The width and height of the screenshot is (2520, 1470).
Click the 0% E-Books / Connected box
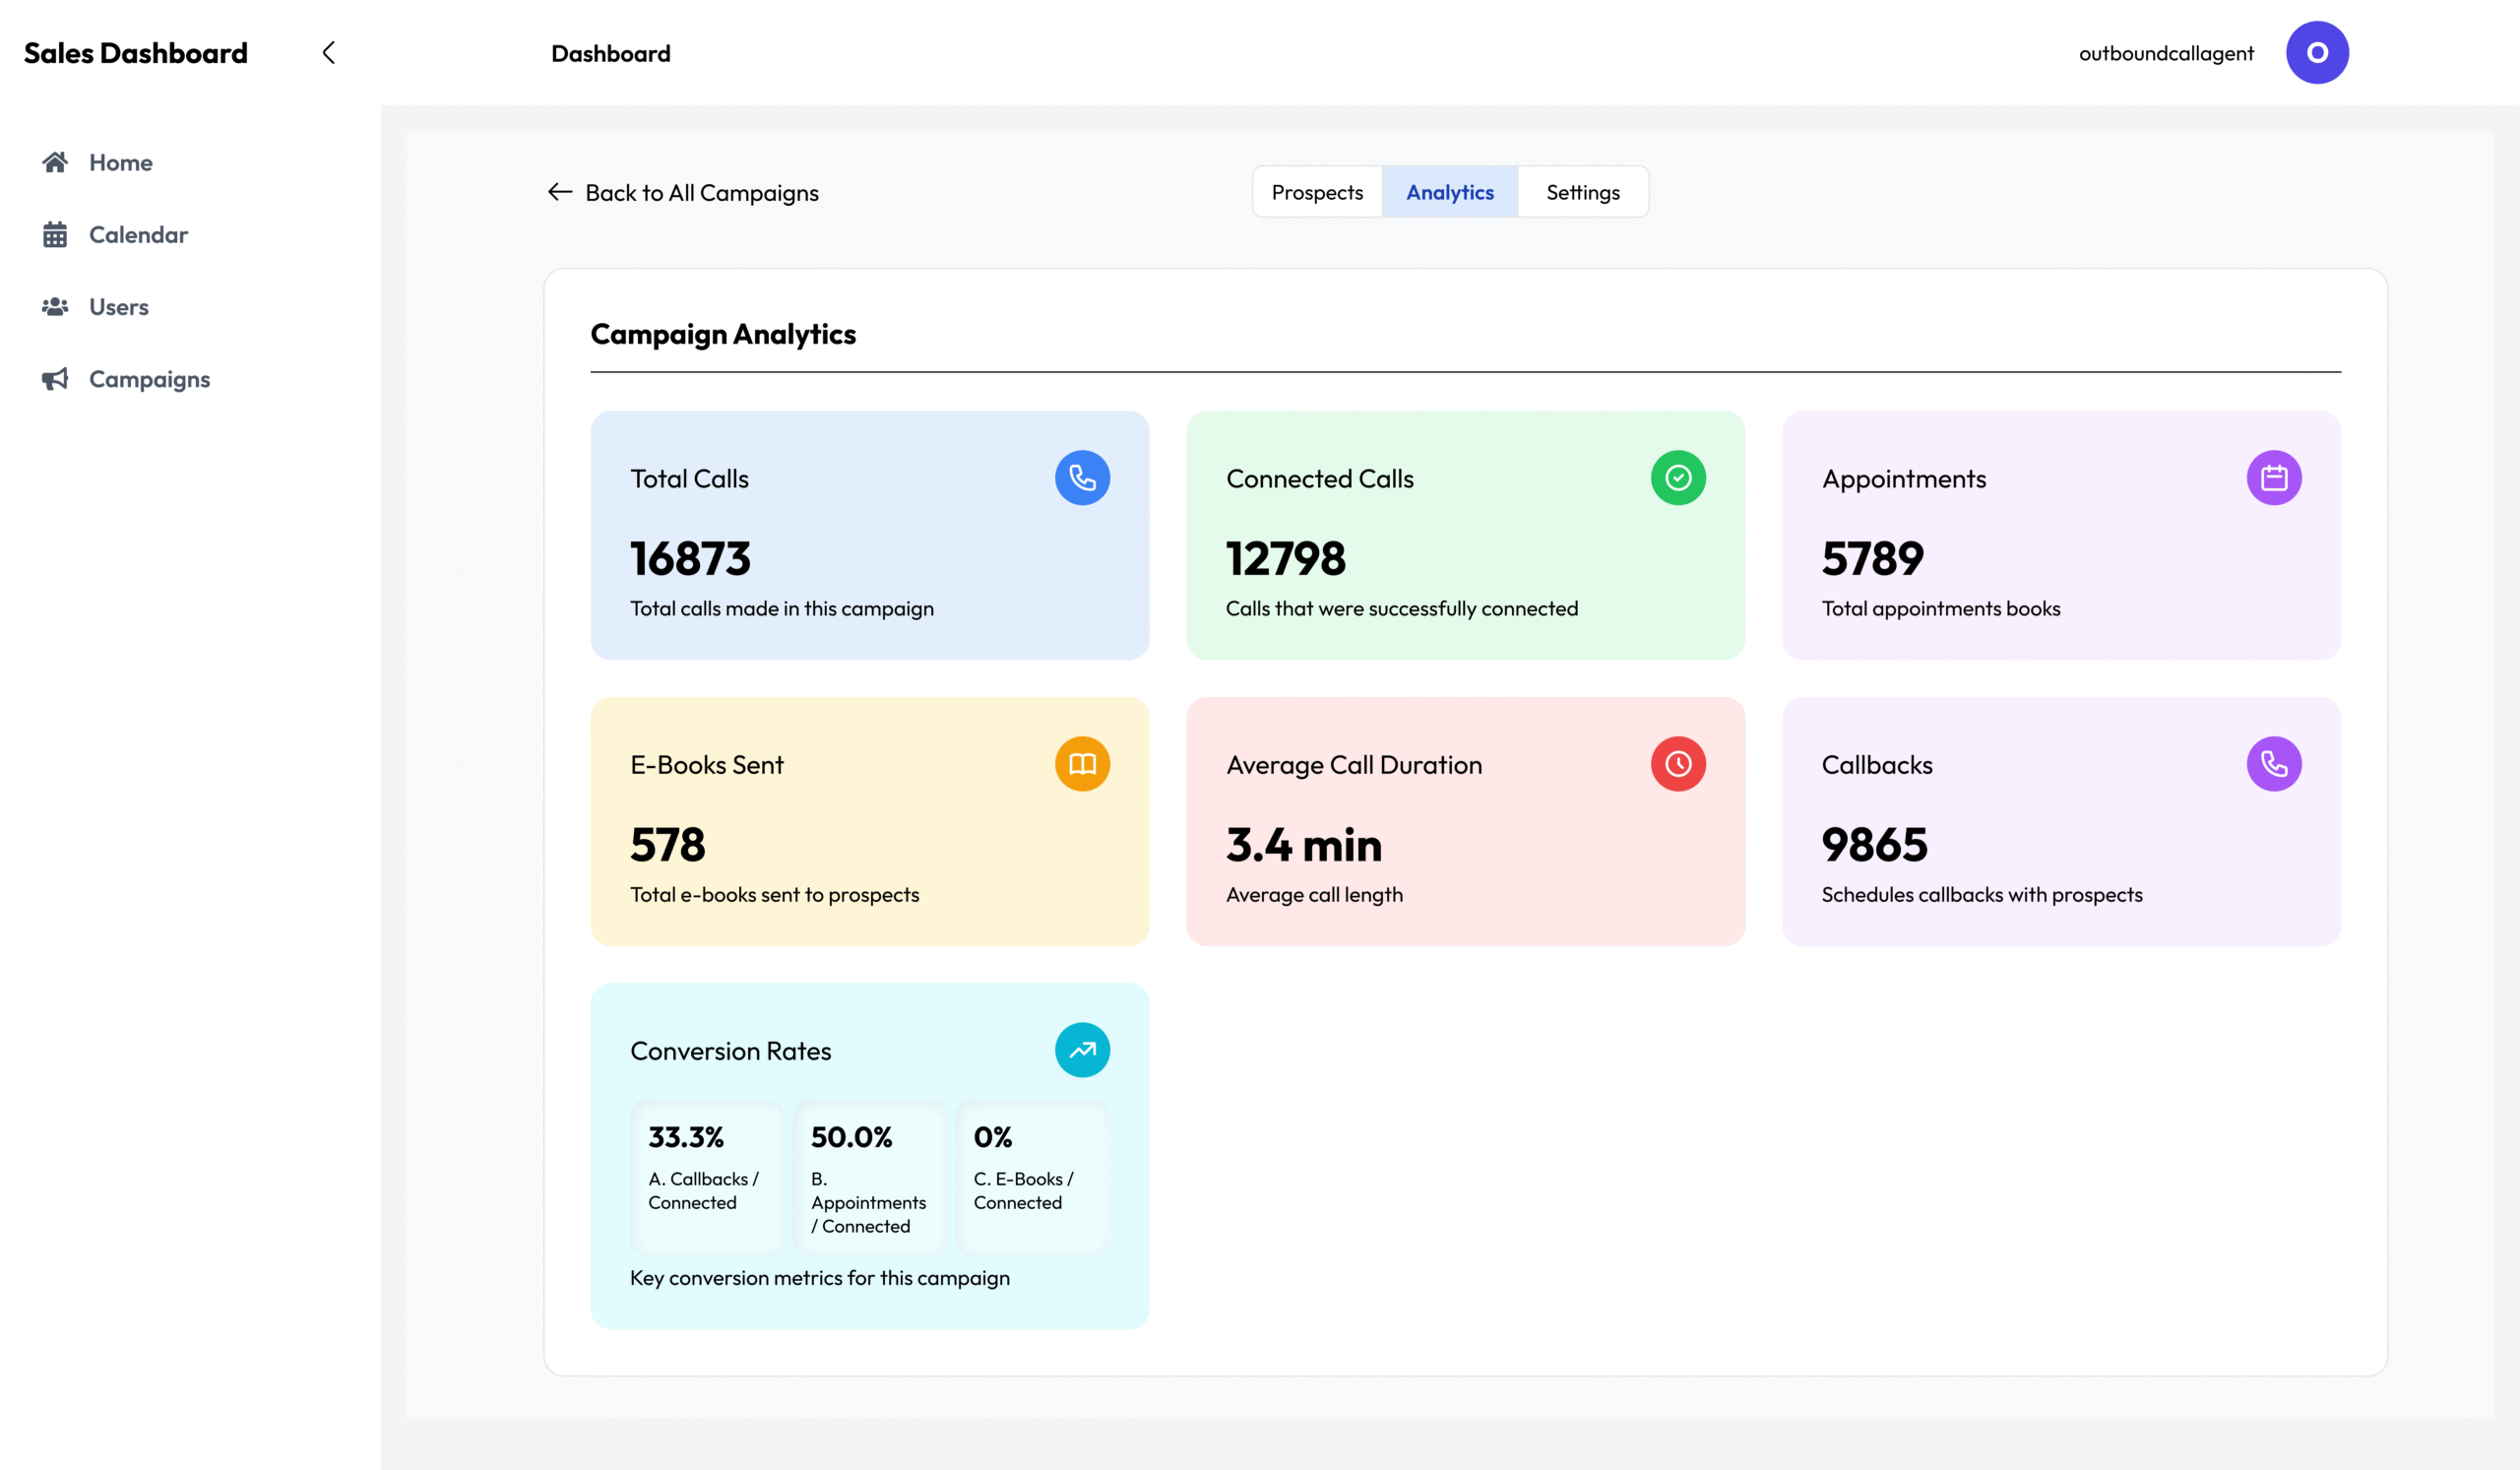click(x=1031, y=1176)
